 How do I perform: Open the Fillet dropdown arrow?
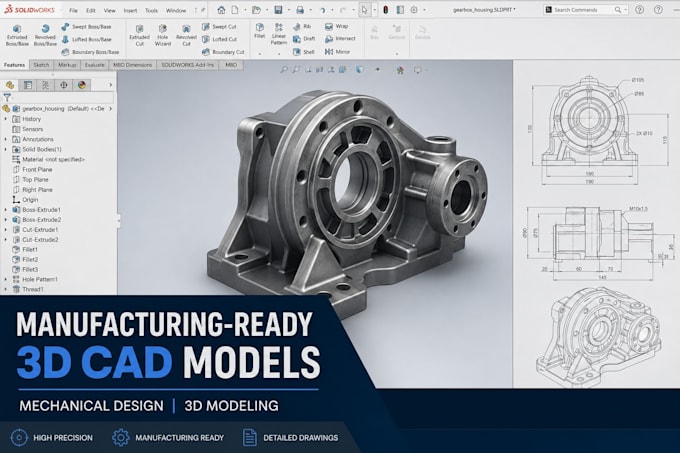coord(260,54)
